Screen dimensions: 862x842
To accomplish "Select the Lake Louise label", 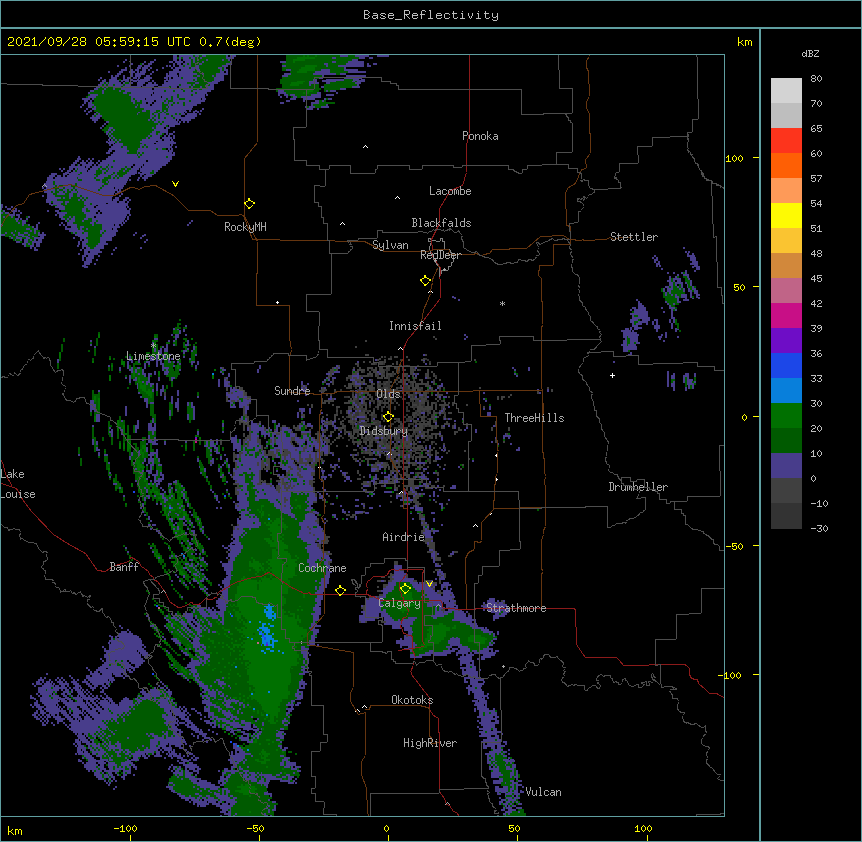I will pyautogui.click(x=18, y=484).
